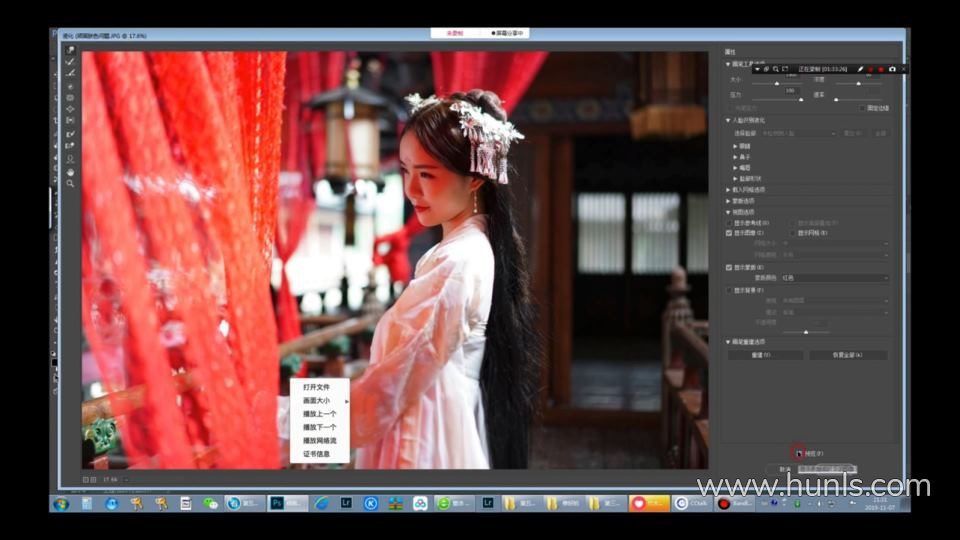Viewport: 960px width, 540px height.
Task: Toggle the 显示蒙版 checkbox
Action: click(x=729, y=268)
